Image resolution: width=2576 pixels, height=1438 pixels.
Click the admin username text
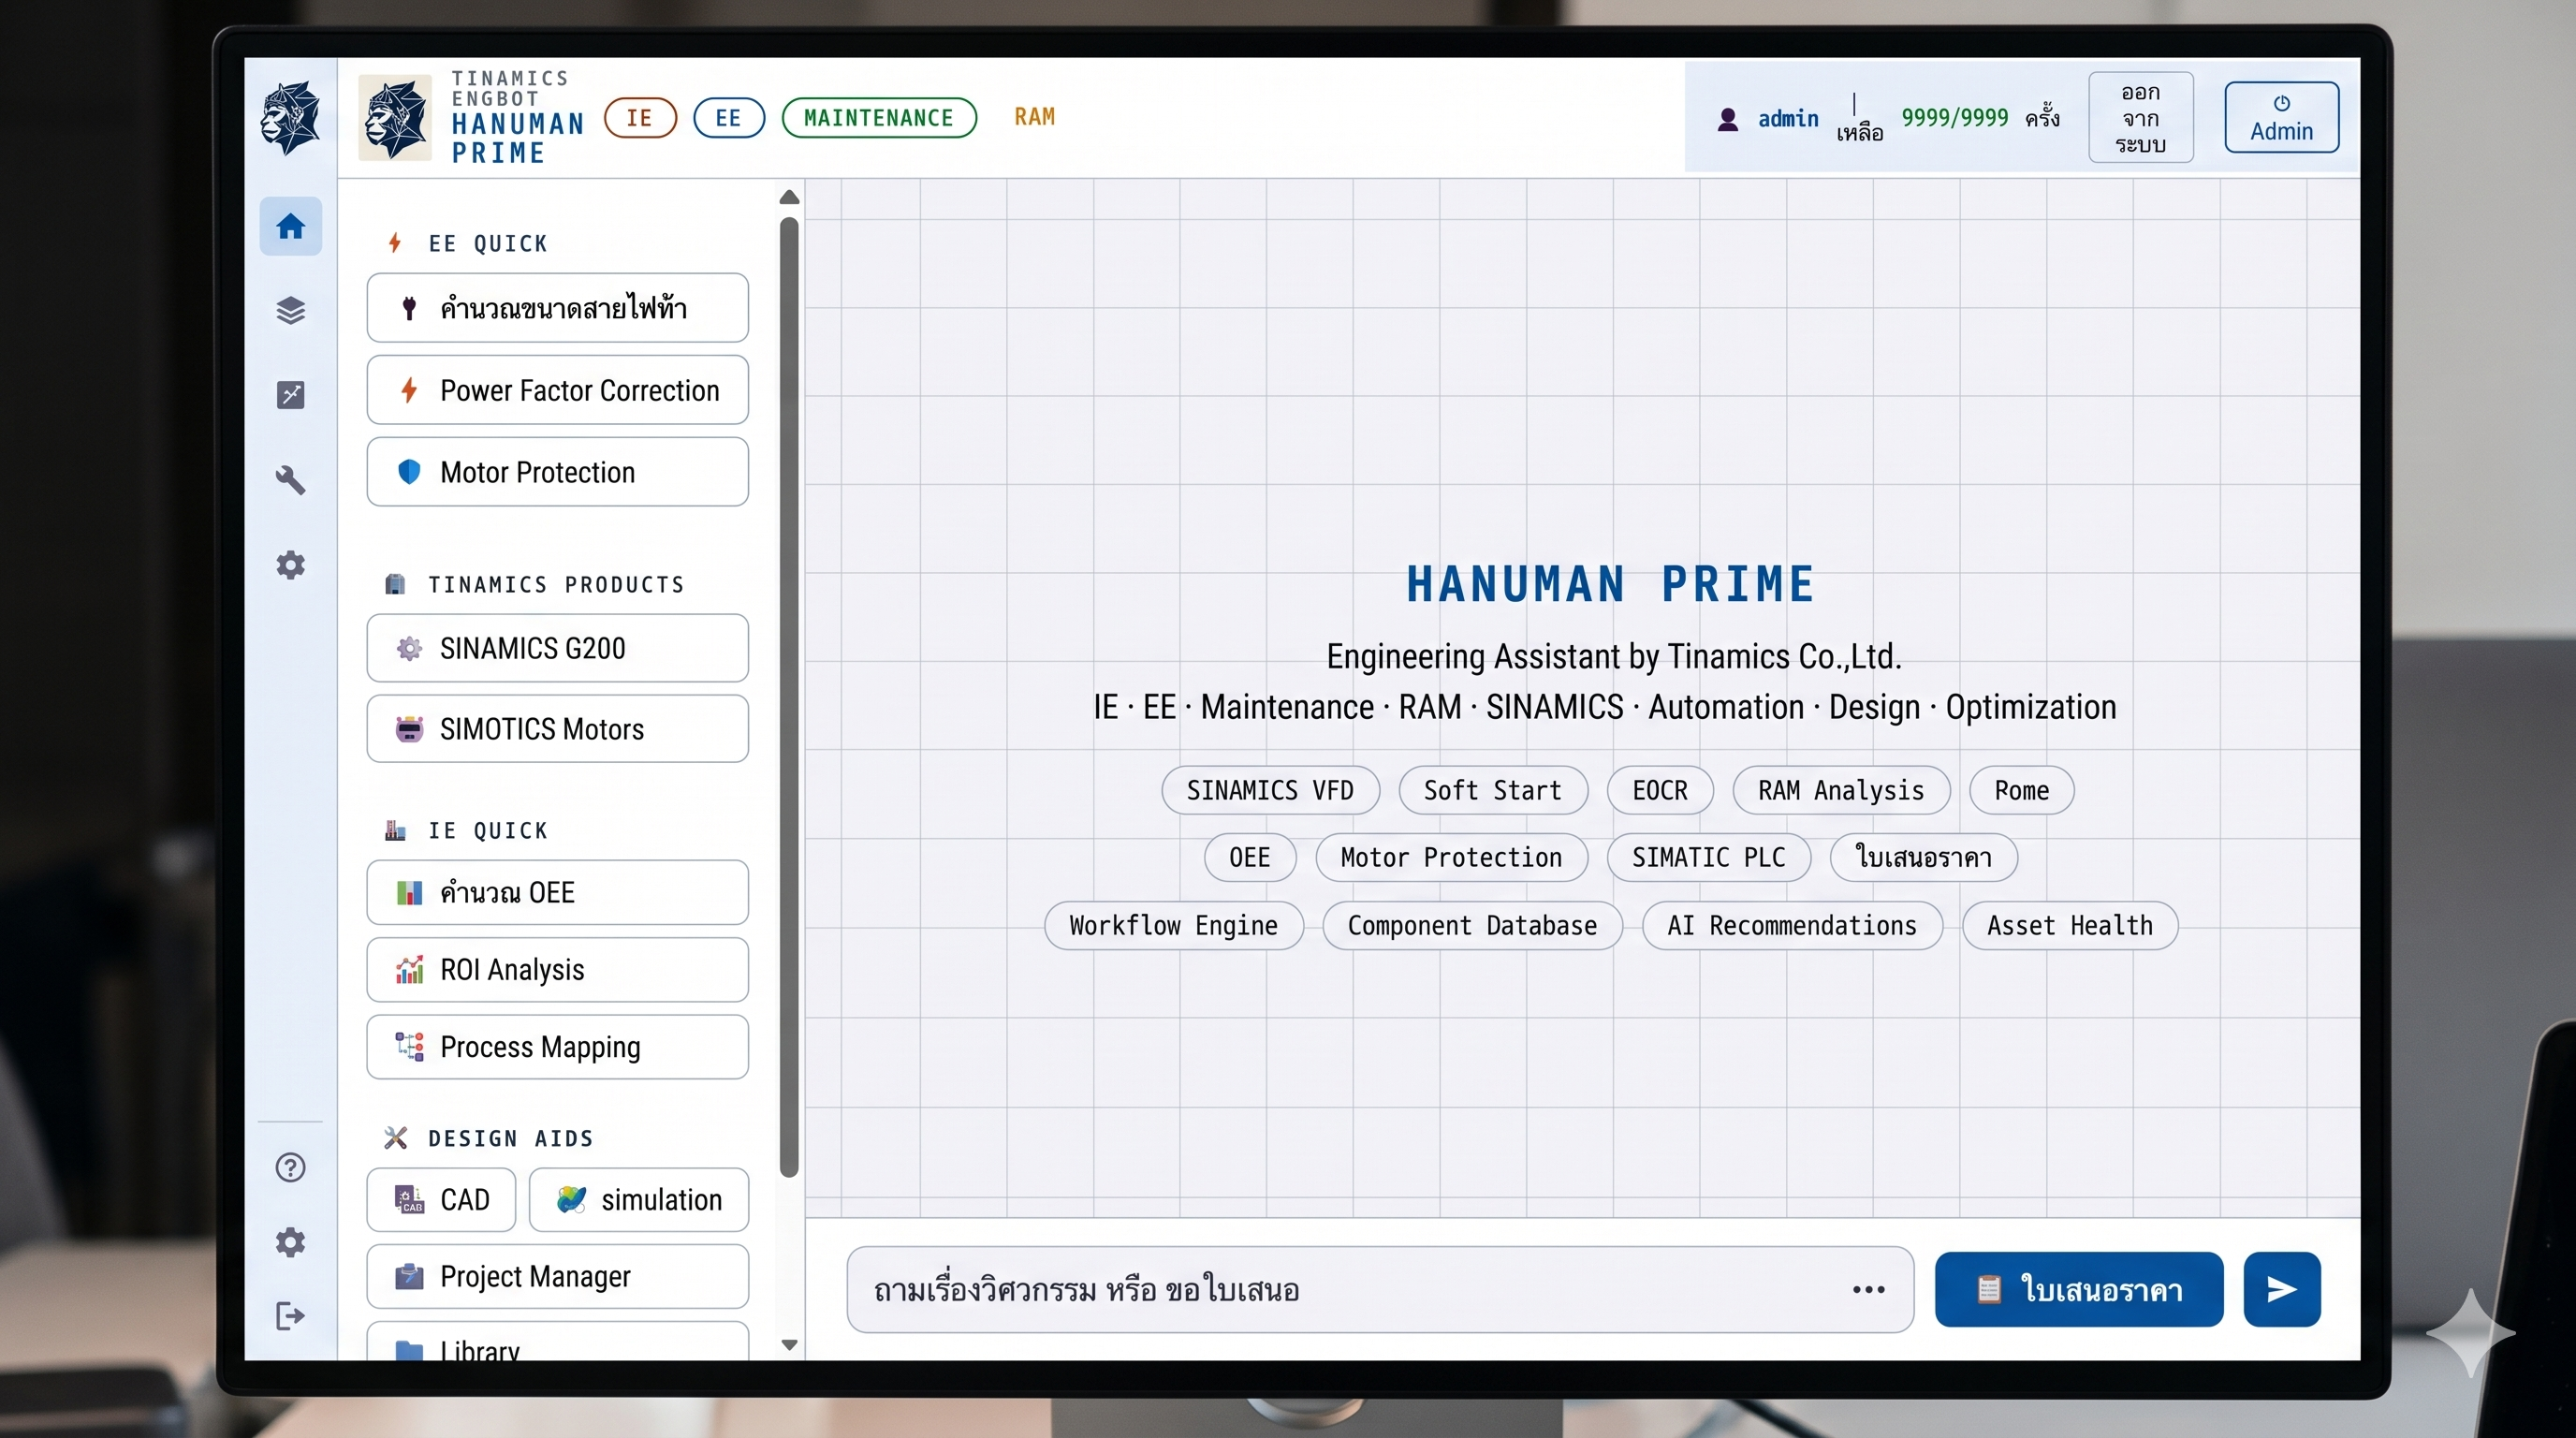[x=1788, y=119]
